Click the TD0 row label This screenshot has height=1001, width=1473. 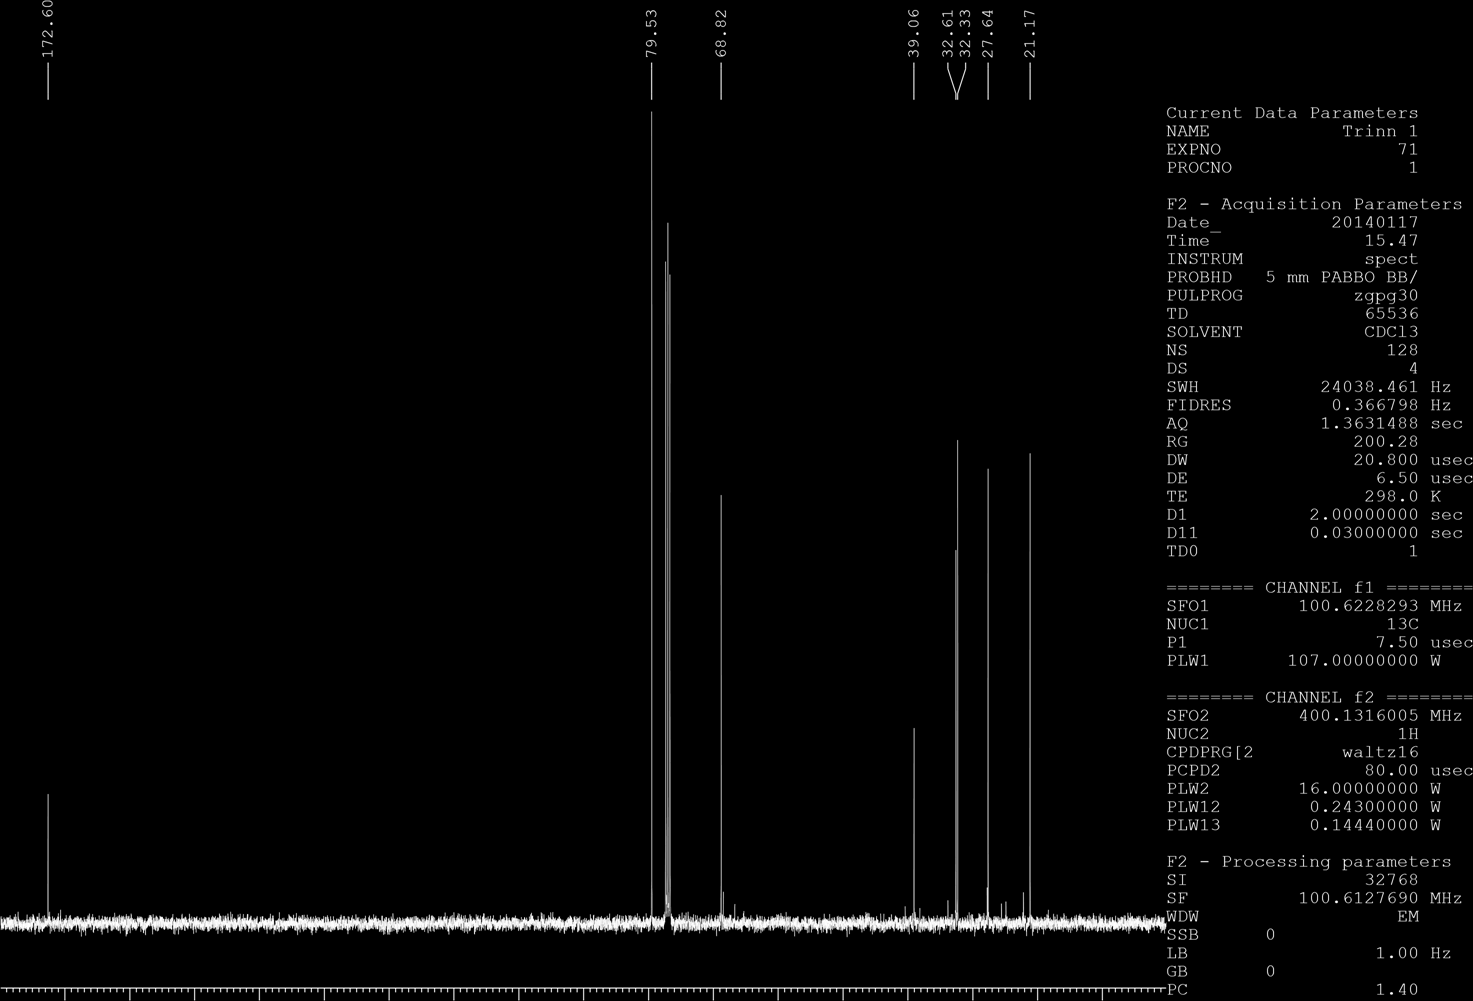pyautogui.click(x=1182, y=551)
